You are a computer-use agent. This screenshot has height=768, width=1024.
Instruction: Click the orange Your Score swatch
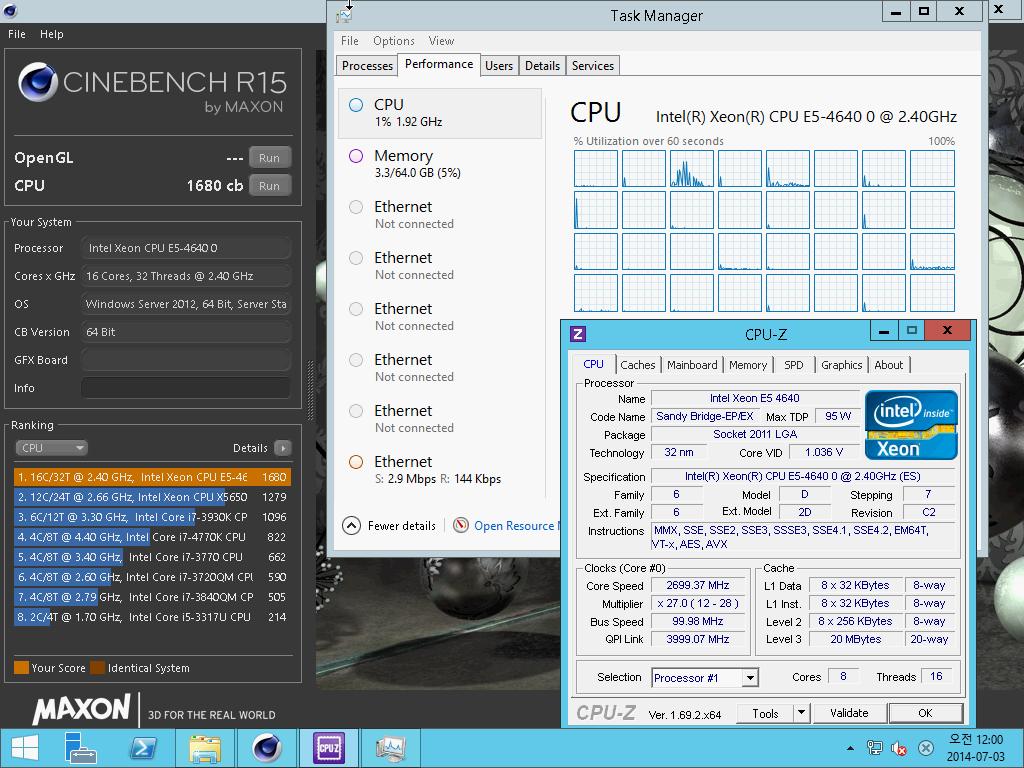(22, 667)
